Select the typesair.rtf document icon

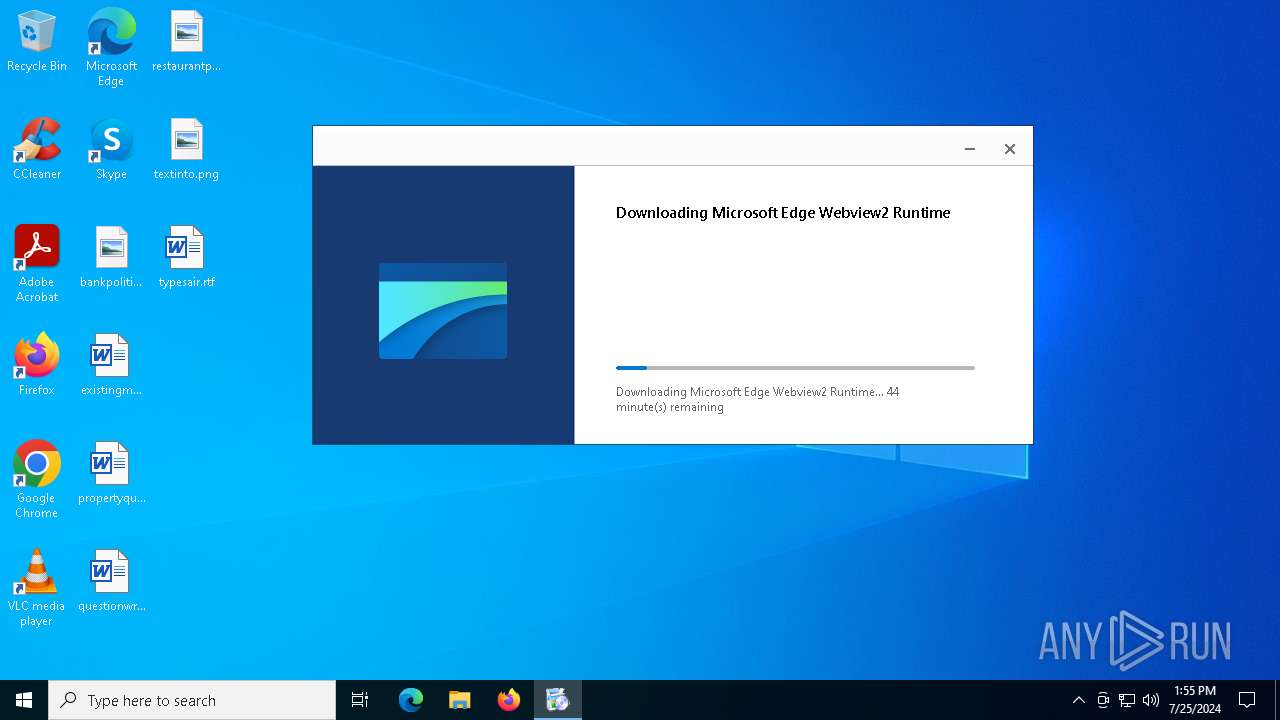186,258
